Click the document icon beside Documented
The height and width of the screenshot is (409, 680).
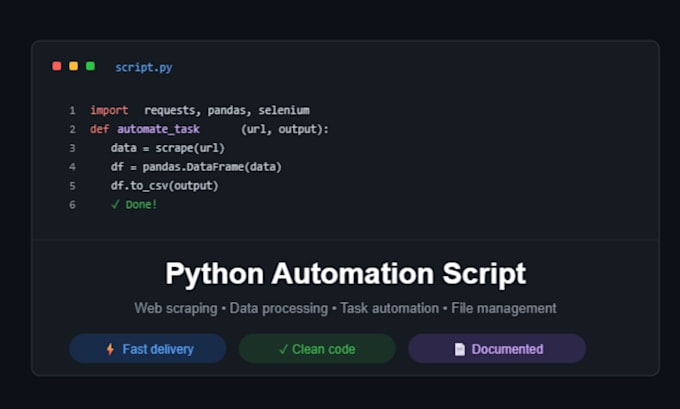[460, 349]
